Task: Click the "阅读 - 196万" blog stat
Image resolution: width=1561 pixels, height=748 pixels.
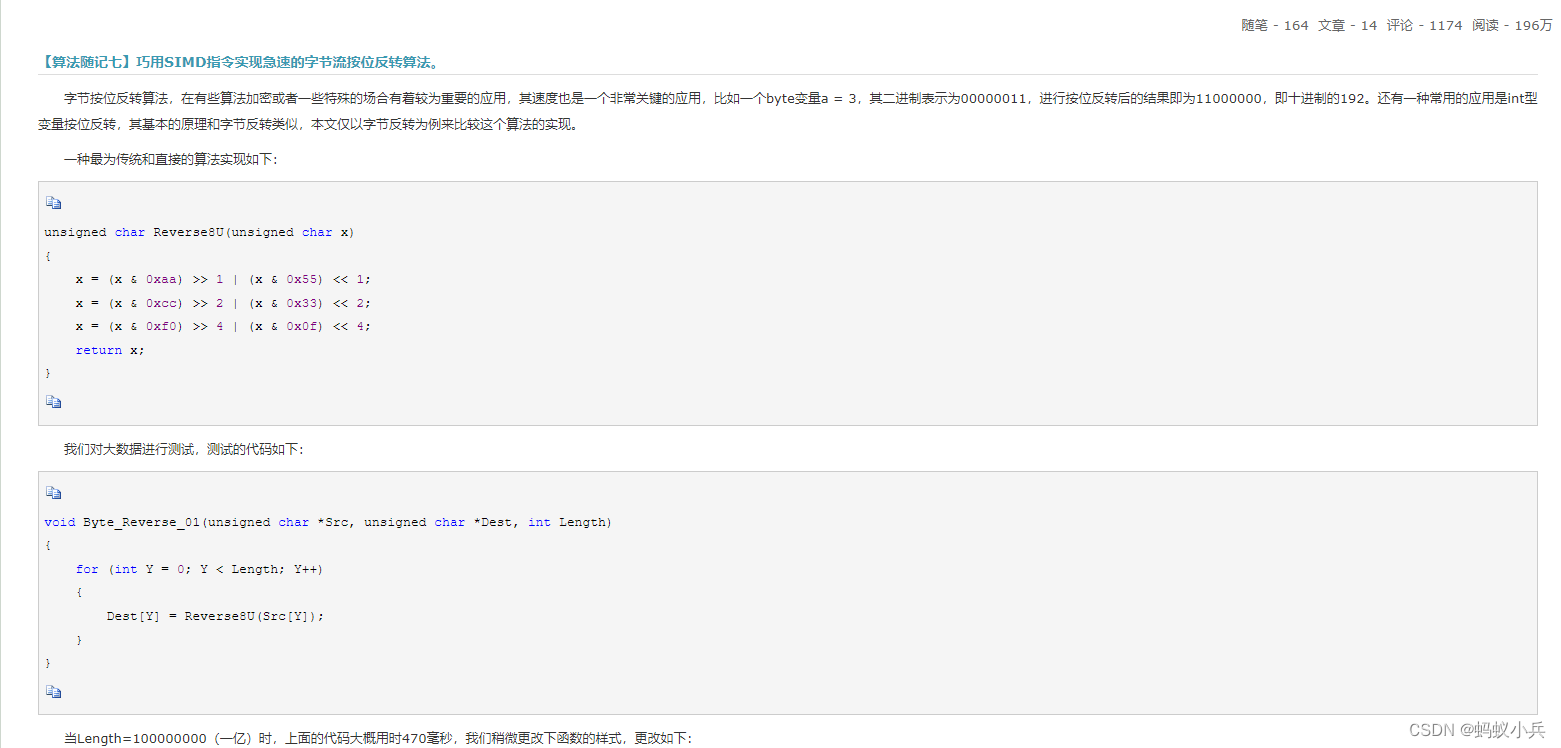Action: tap(1512, 26)
